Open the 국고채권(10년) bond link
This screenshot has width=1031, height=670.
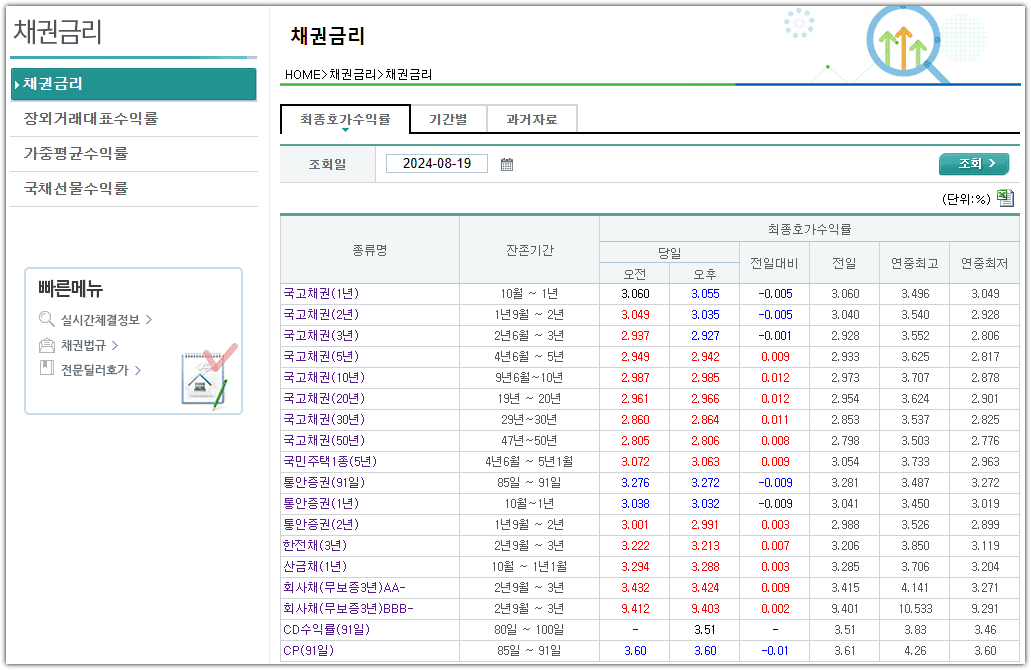[325, 377]
